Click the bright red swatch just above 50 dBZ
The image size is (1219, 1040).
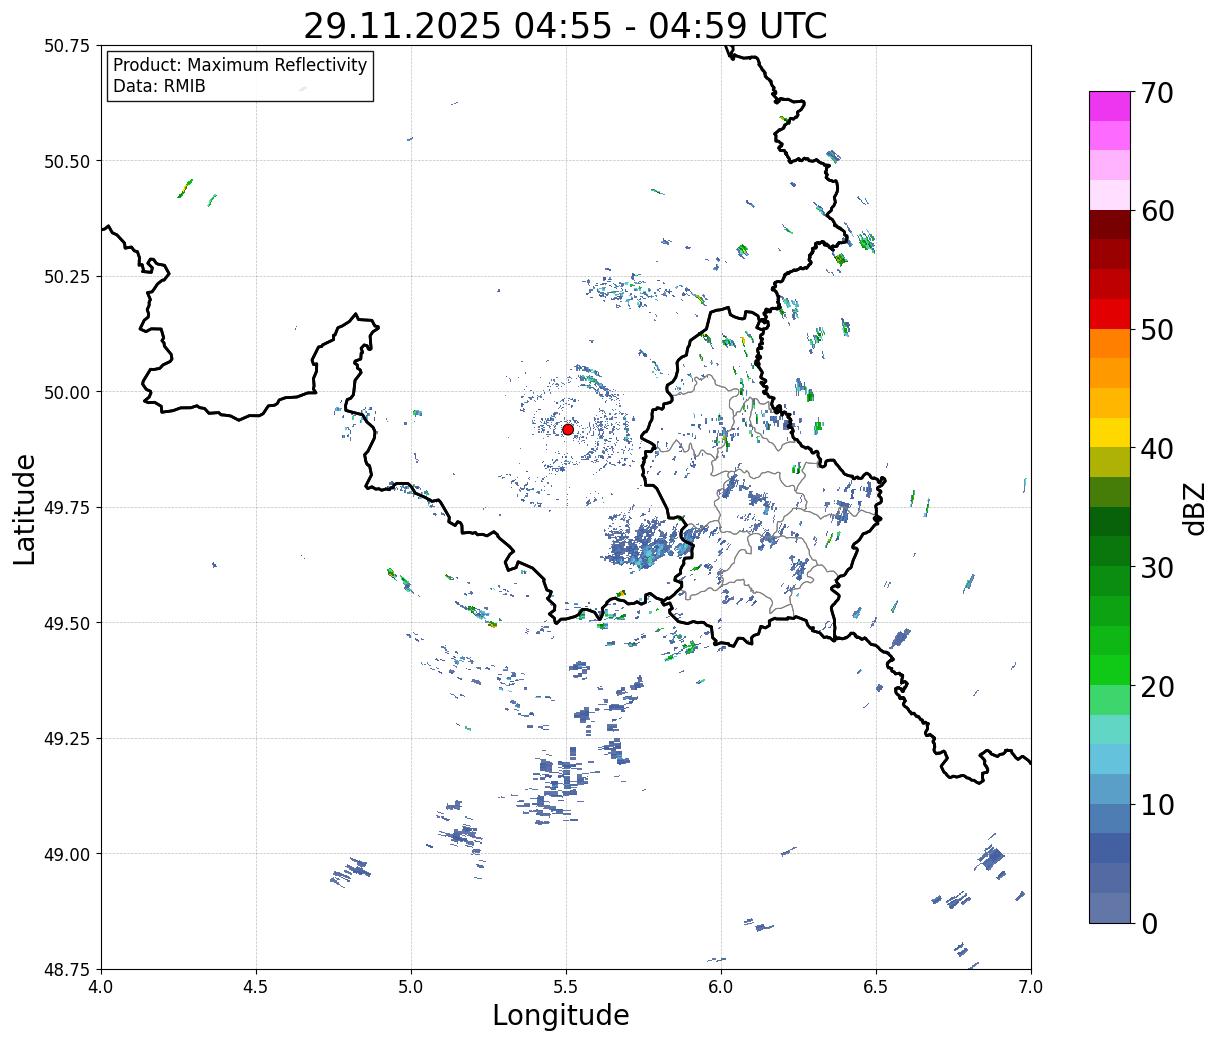1110,314
